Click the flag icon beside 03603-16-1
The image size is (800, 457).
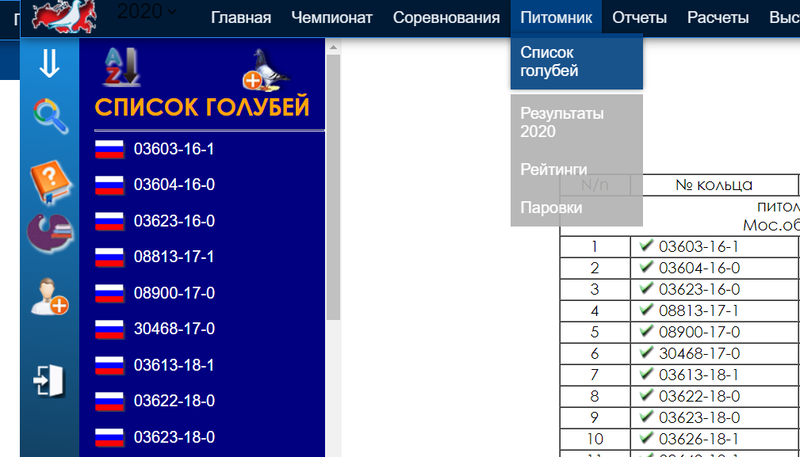(x=110, y=149)
